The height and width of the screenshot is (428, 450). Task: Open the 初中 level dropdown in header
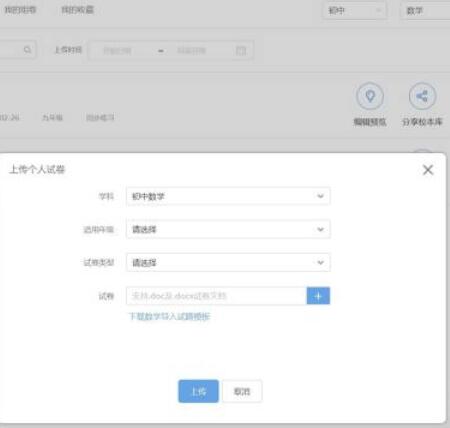coord(355,11)
